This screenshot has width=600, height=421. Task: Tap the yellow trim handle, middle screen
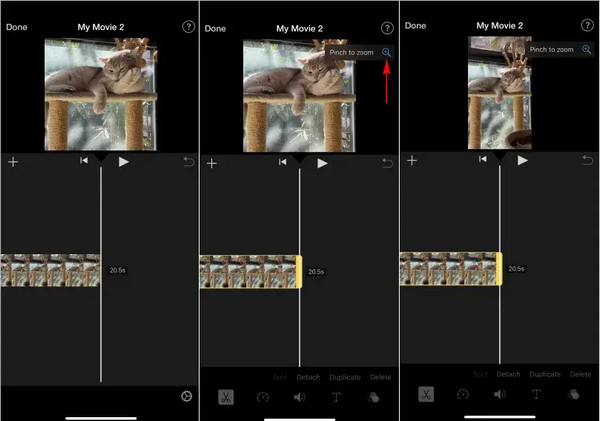tap(299, 272)
